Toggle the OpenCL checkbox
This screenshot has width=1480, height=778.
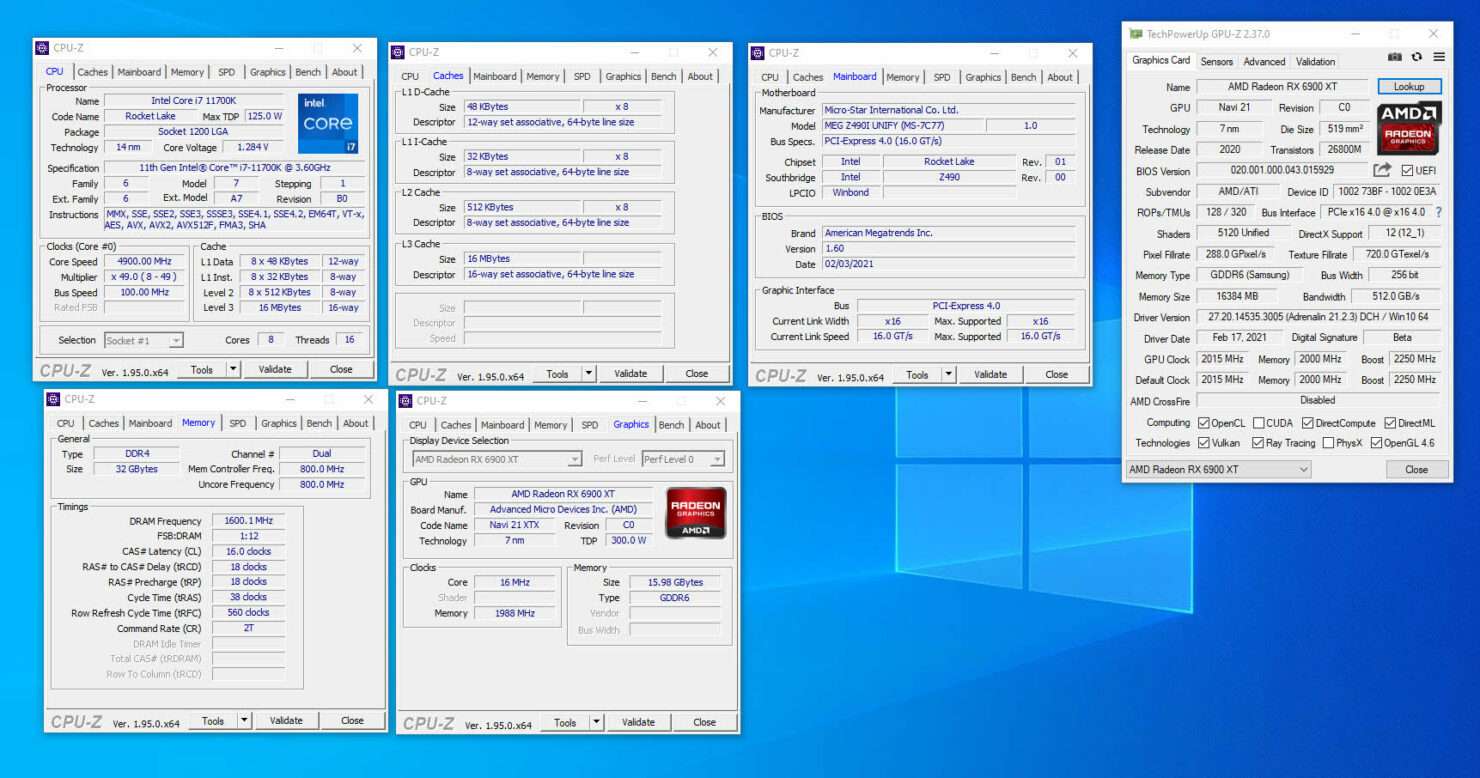(1204, 423)
